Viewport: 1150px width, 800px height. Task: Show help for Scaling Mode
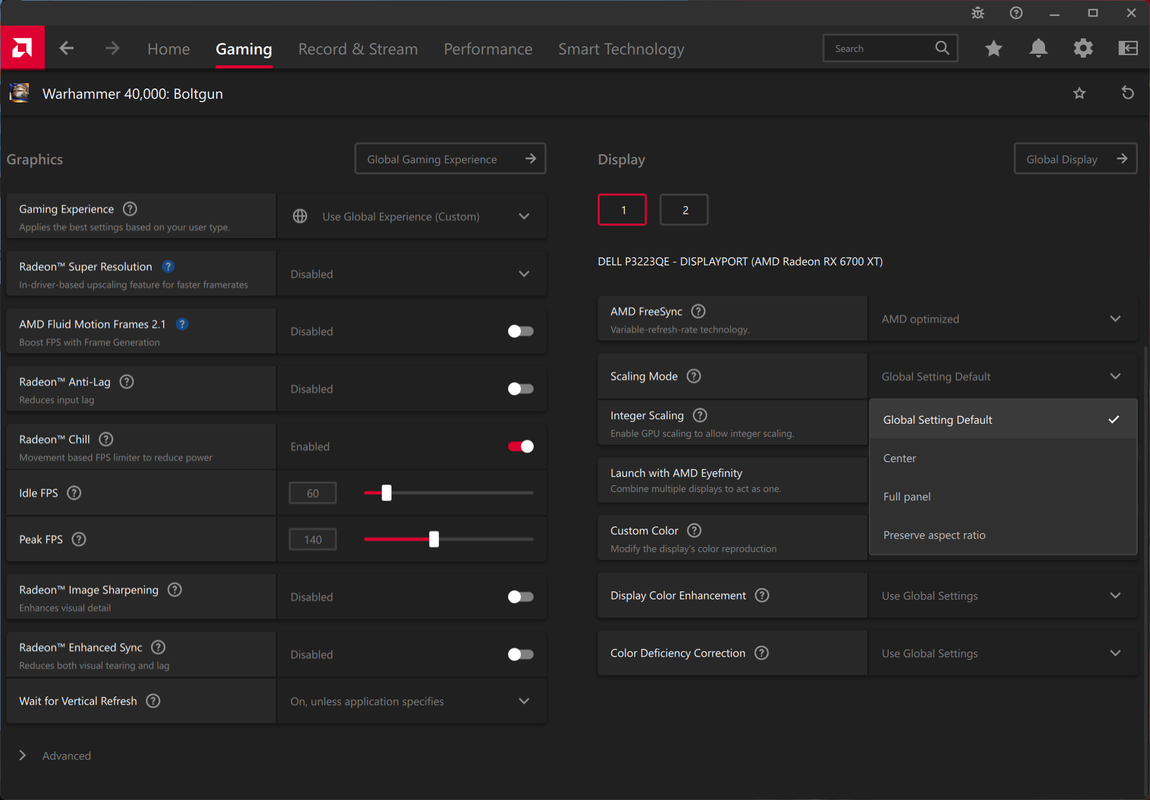pyautogui.click(x=694, y=376)
